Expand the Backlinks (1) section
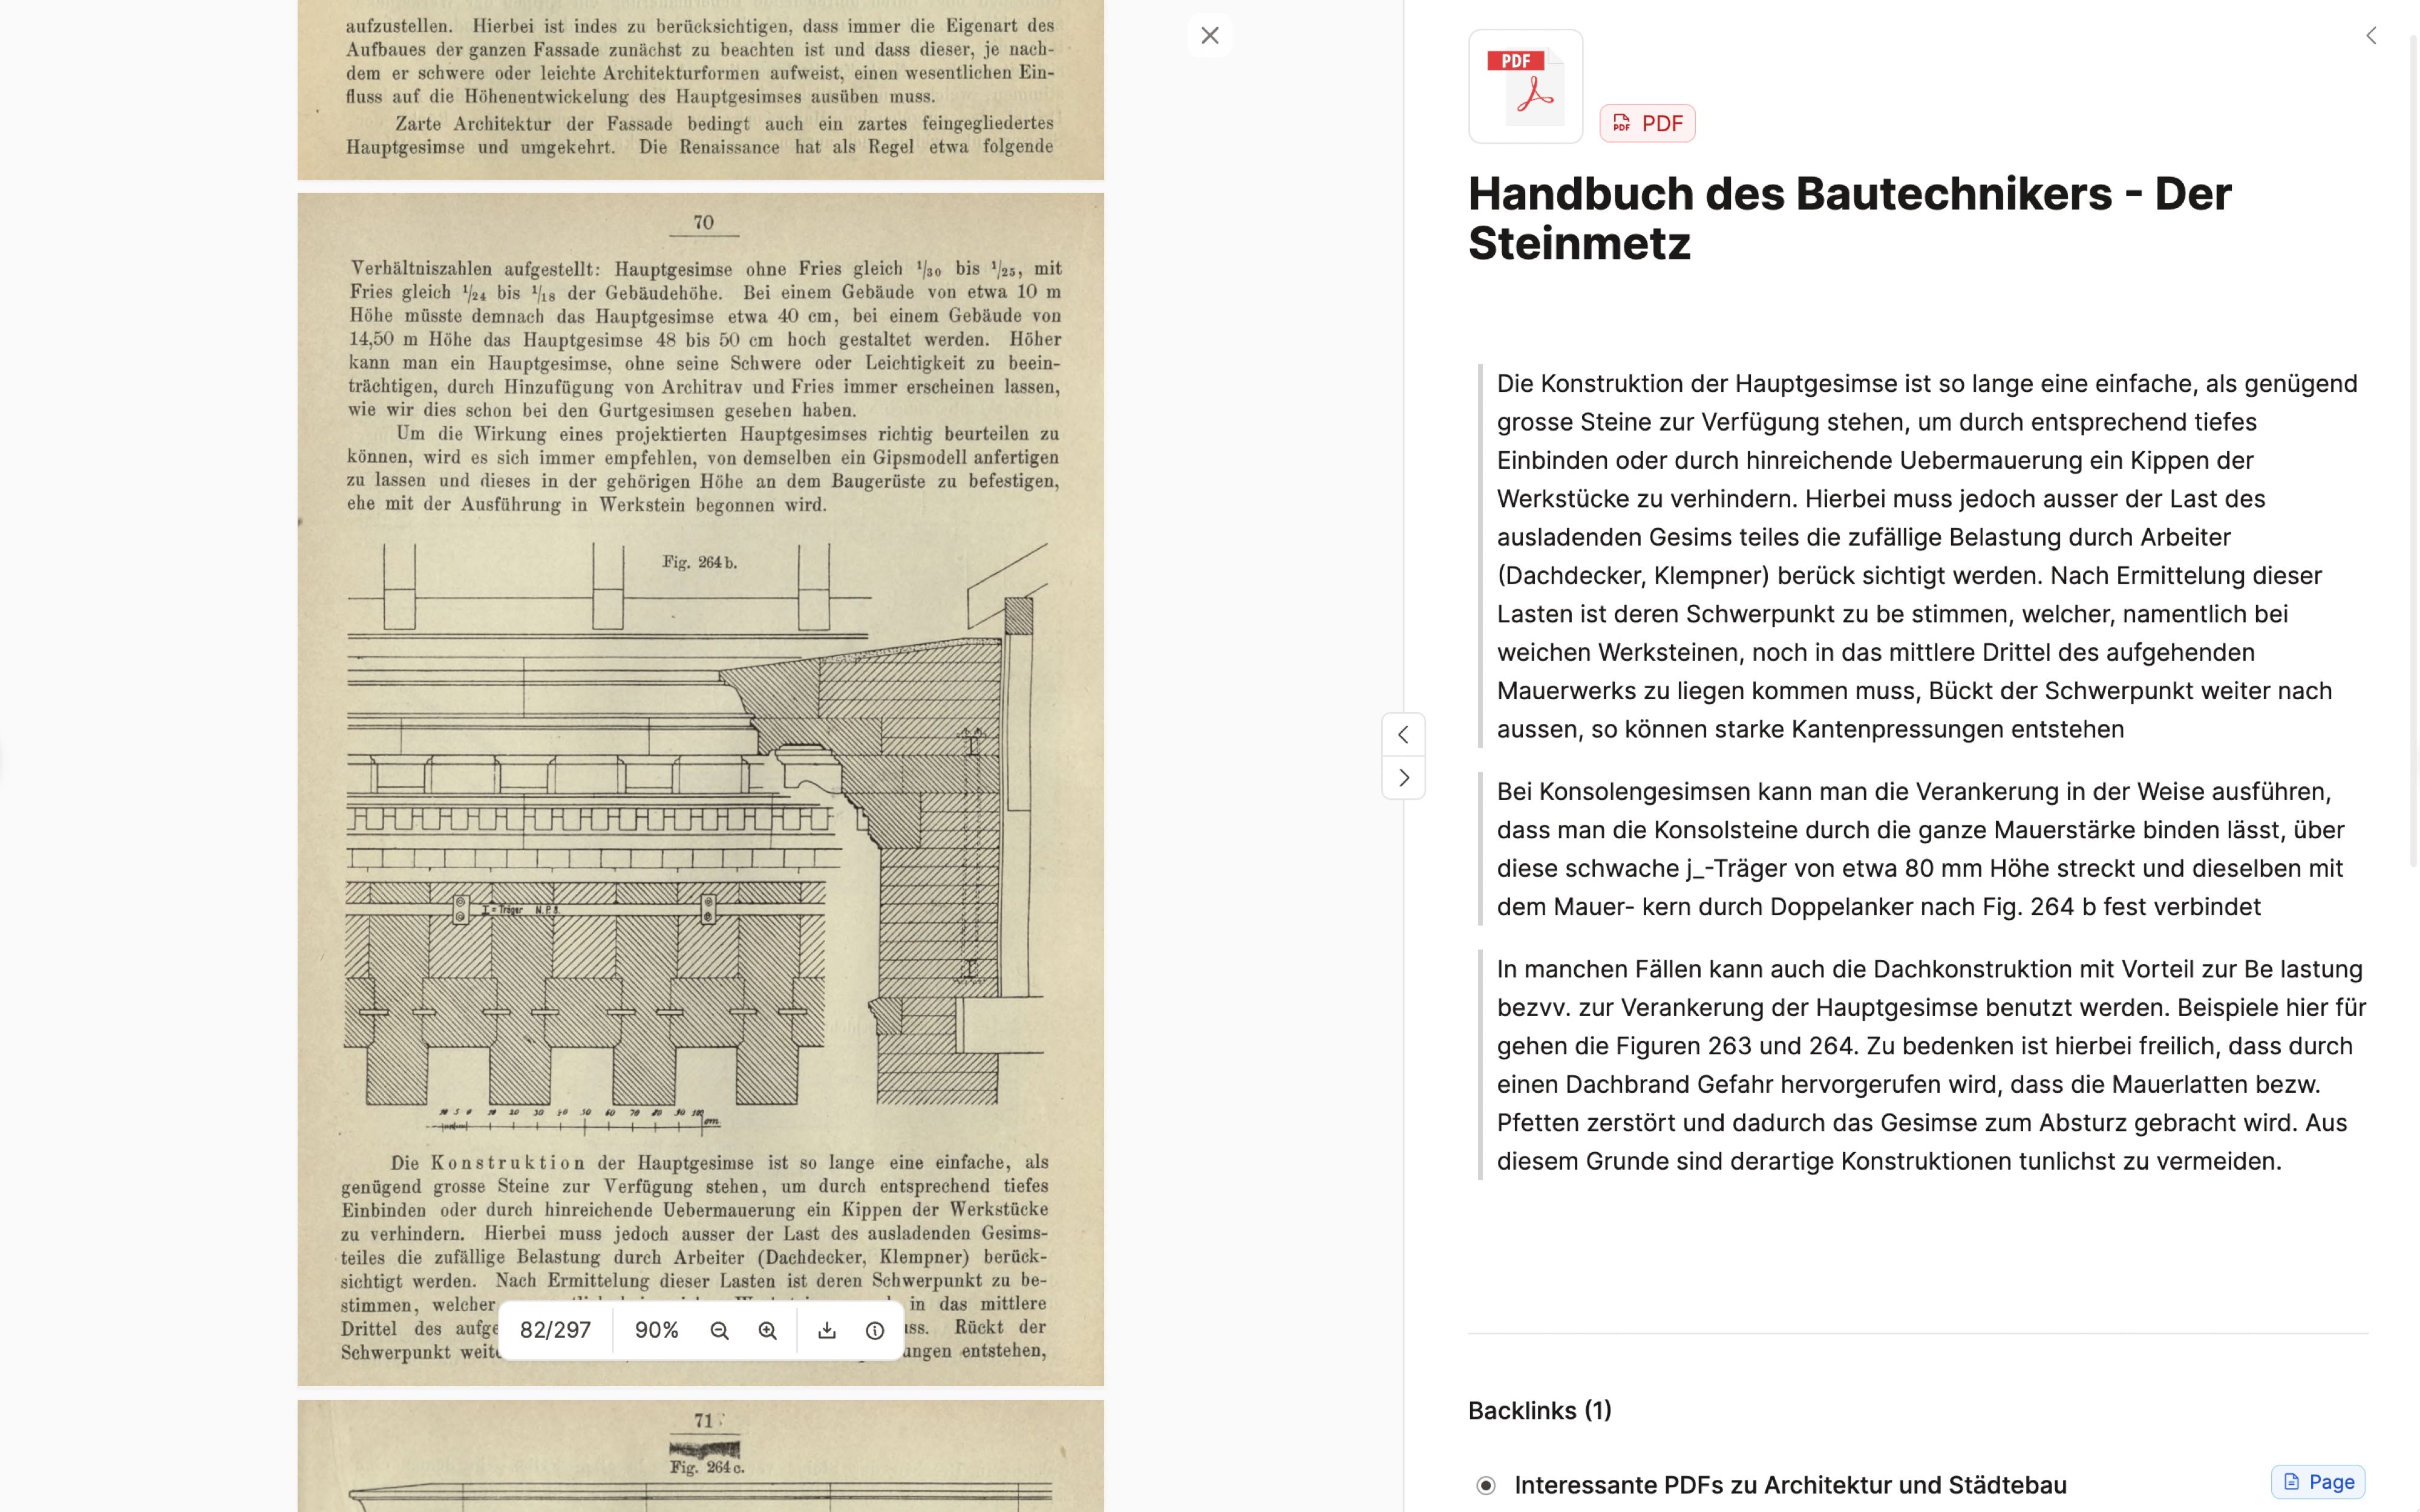Image resolution: width=2420 pixels, height=1512 pixels. (1539, 1410)
